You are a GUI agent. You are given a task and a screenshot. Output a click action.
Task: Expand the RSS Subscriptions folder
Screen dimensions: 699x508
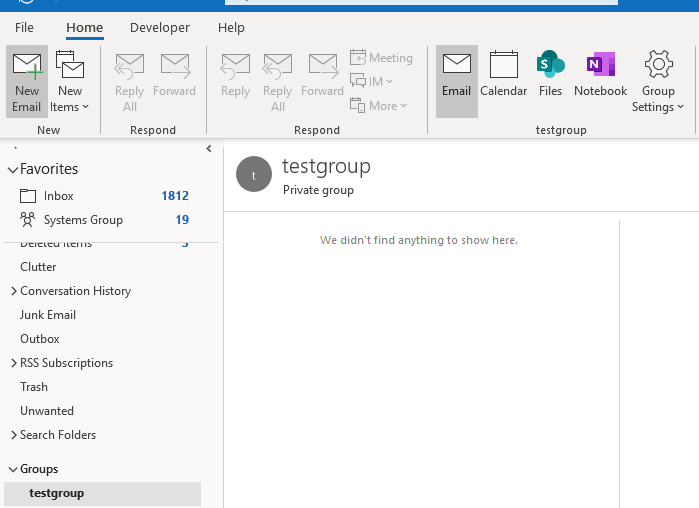(x=13, y=363)
